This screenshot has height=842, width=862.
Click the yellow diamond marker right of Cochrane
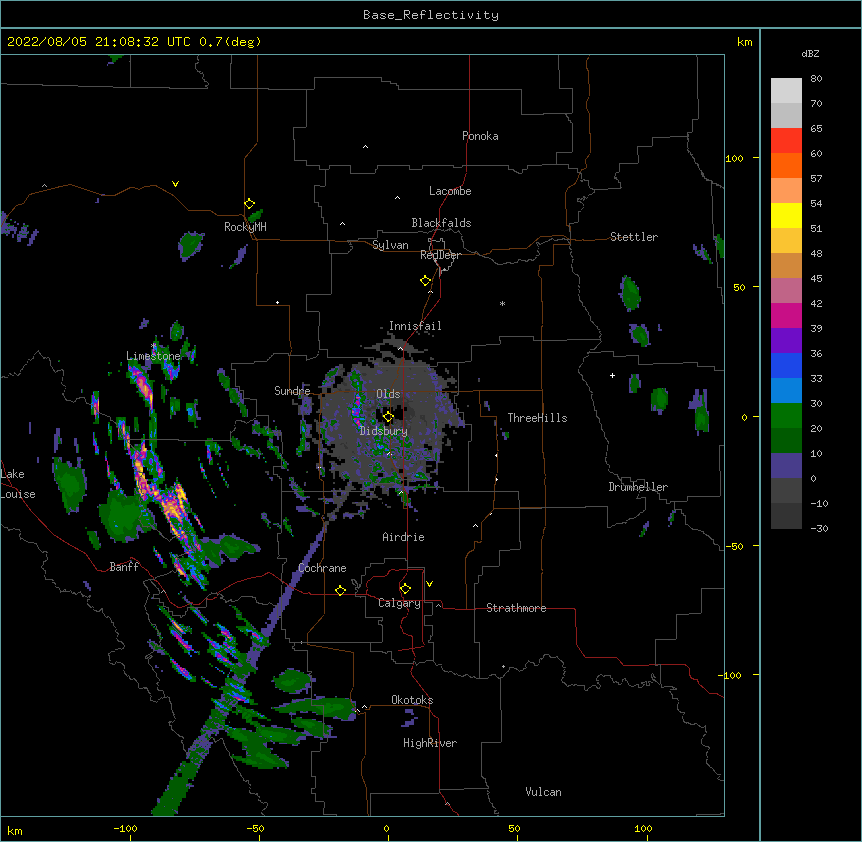(340, 590)
